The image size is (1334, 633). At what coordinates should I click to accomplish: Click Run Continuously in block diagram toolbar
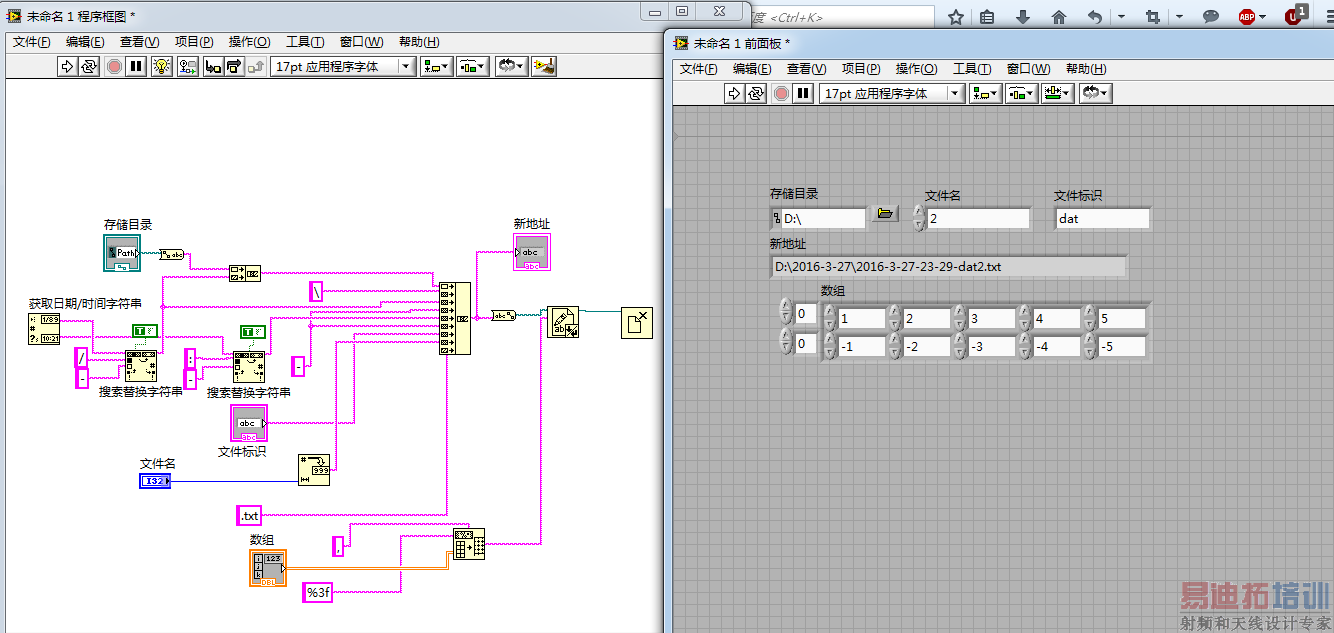(90, 67)
